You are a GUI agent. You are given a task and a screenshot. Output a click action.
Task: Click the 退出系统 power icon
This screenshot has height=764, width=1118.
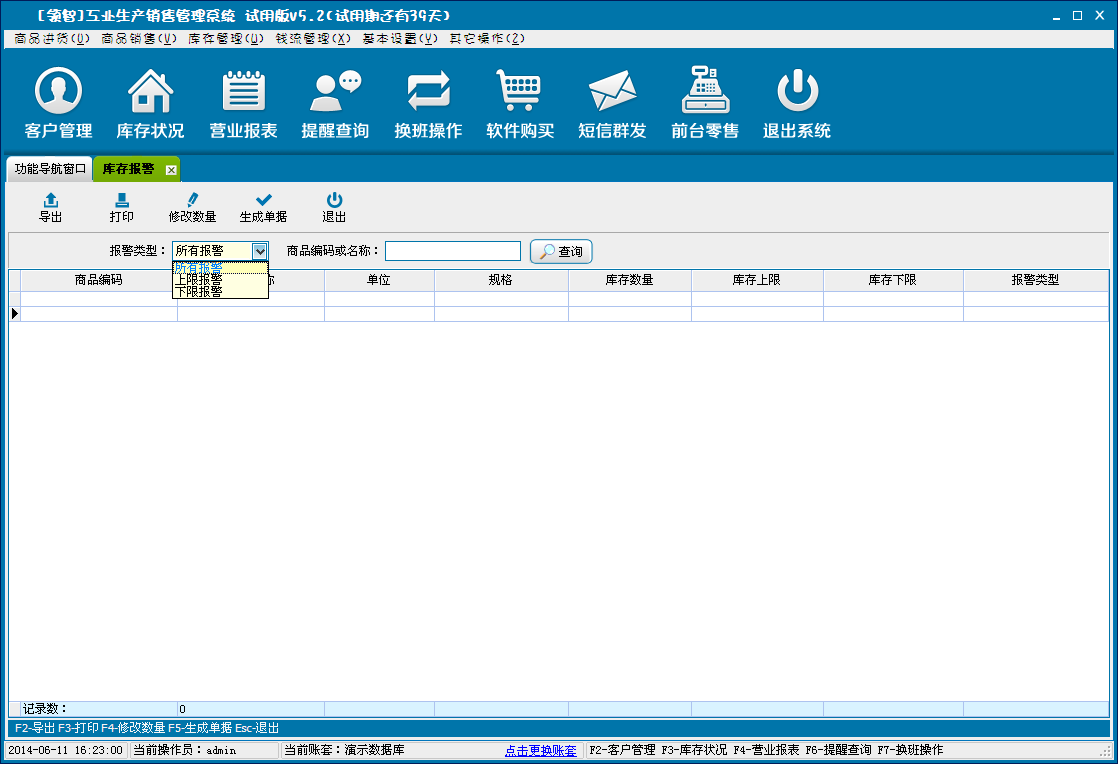point(797,92)
